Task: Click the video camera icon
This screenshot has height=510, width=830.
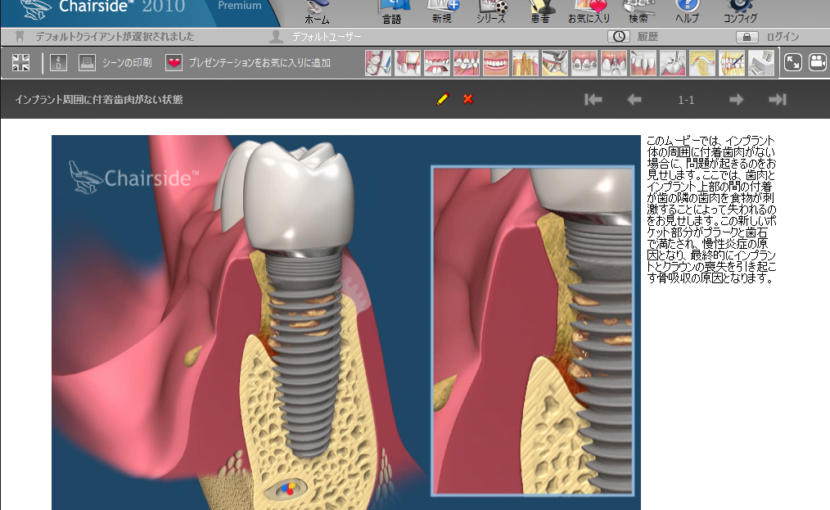Action: pyautogui.click(x=817, y=62)
